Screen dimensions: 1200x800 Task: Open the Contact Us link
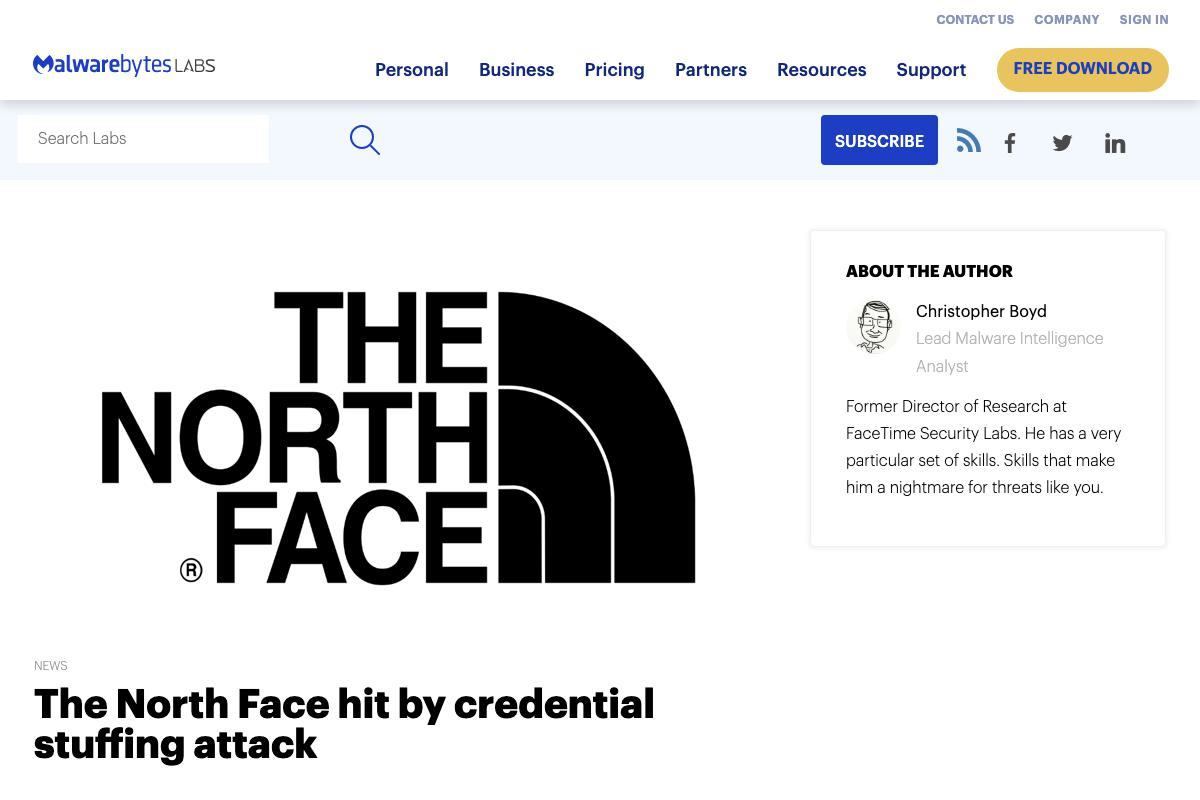975,20
